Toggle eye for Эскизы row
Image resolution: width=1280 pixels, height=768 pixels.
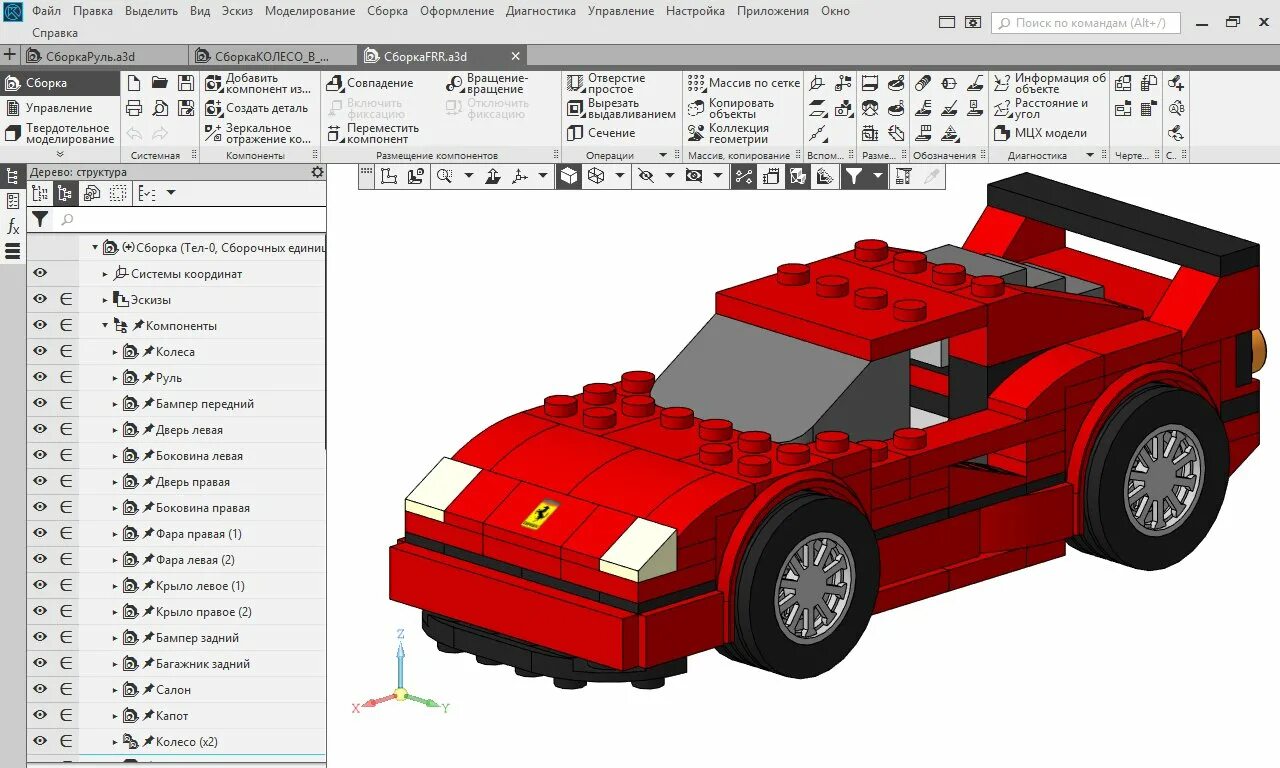40,299
